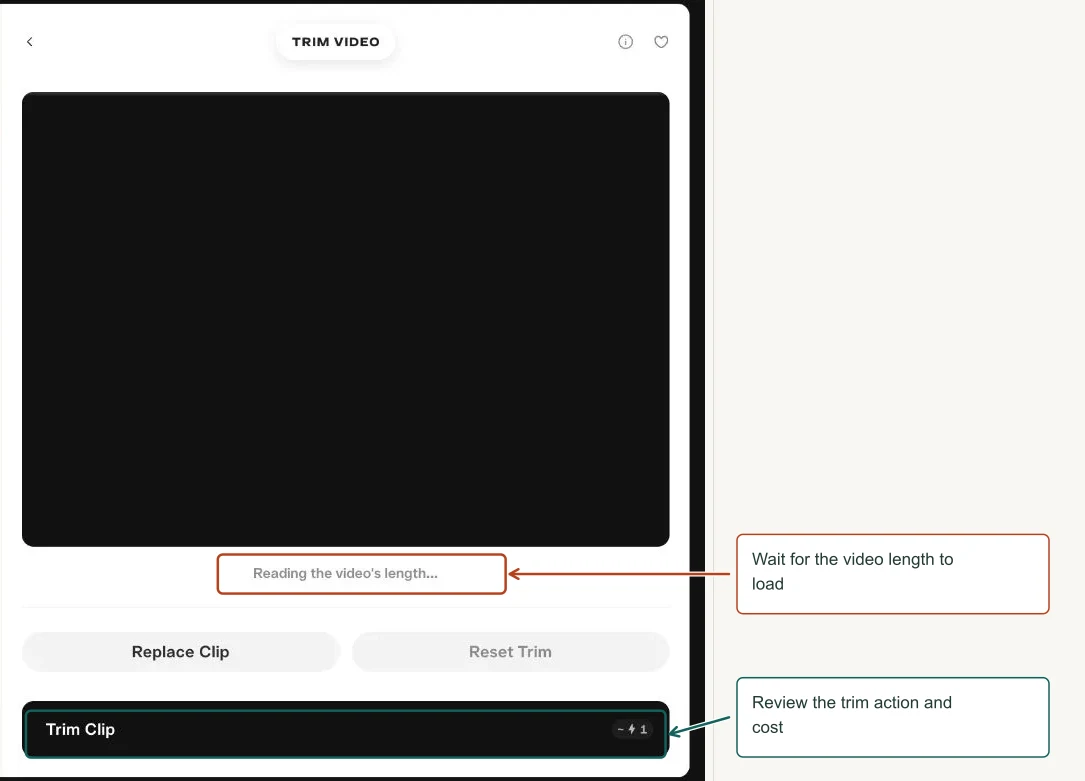This screenshot has height=781, width=1085.
Task: Click the black video preview area
Action: pos(345,319)
